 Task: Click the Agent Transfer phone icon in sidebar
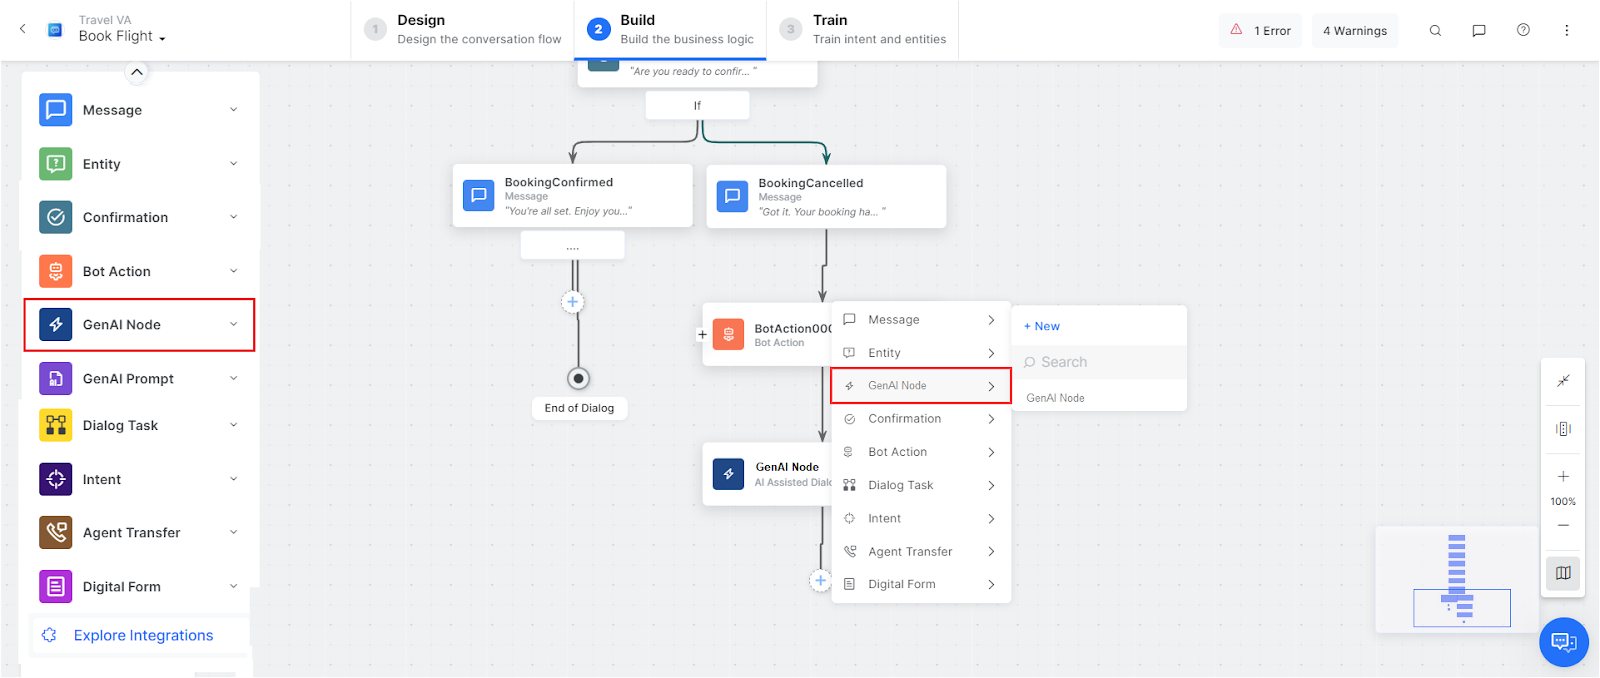55,532
